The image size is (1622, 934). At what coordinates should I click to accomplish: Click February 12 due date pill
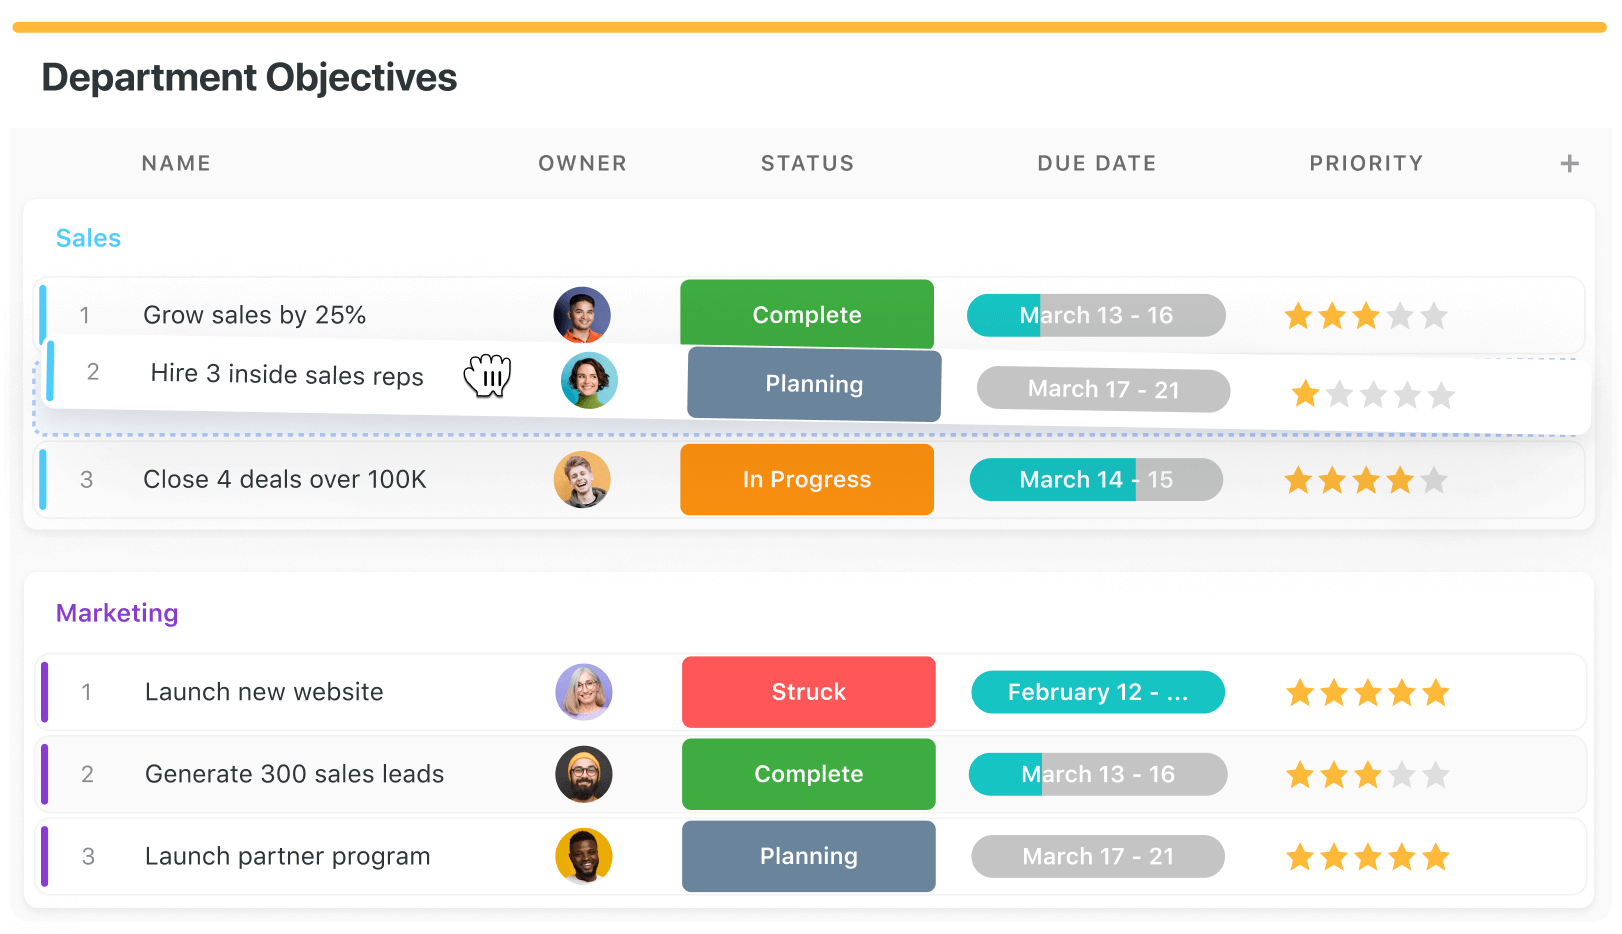(1097, 692)
